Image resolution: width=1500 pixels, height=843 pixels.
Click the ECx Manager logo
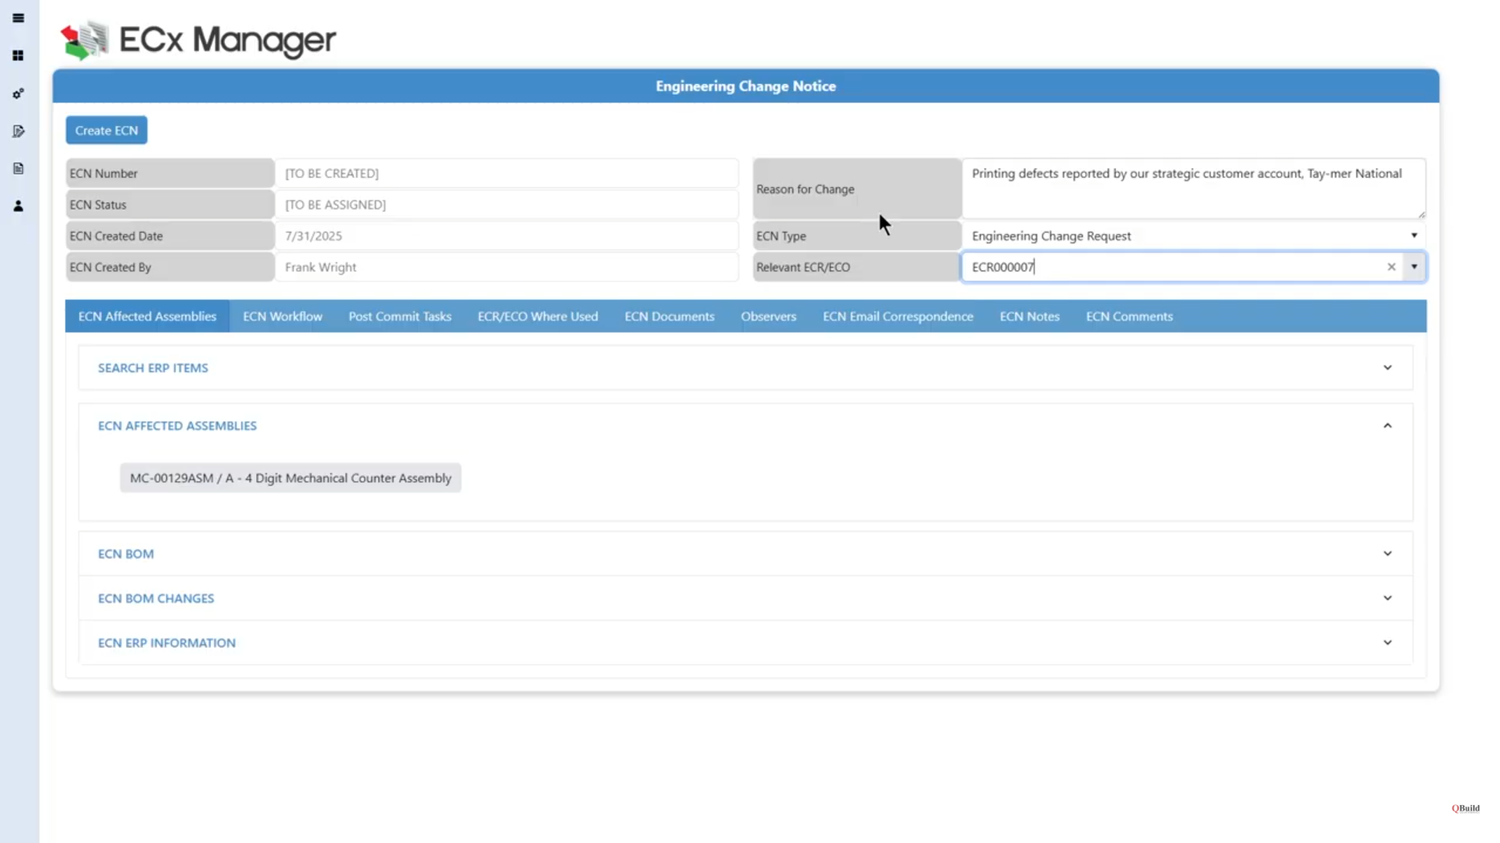(198, 40)
